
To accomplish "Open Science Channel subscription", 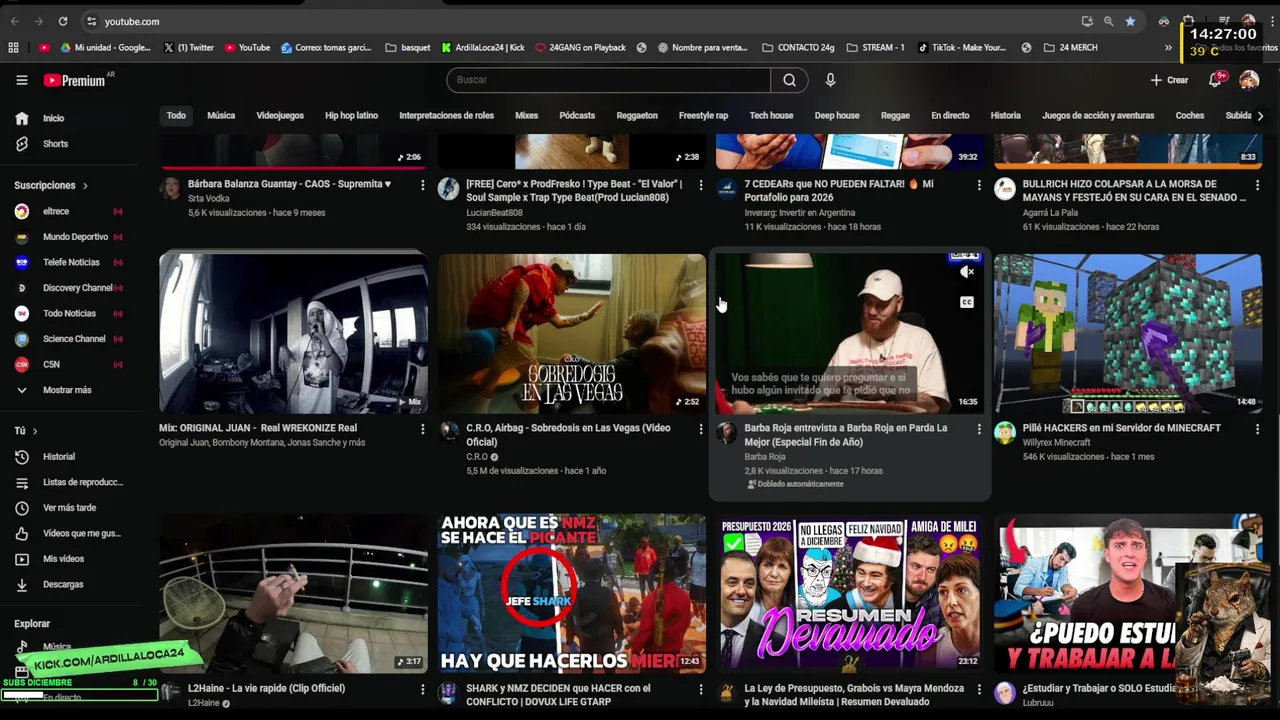I will click(x=75, y=339).
